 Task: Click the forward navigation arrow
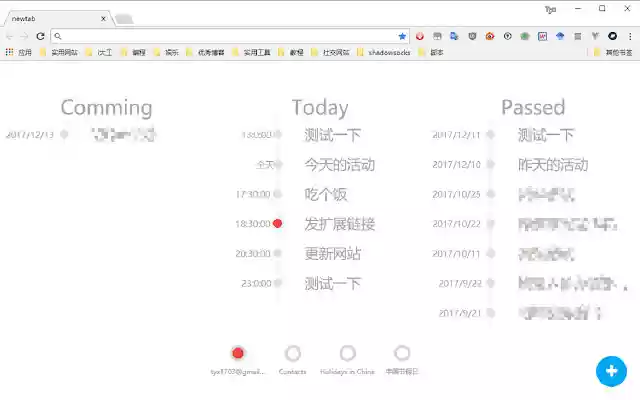click(24, 36)
